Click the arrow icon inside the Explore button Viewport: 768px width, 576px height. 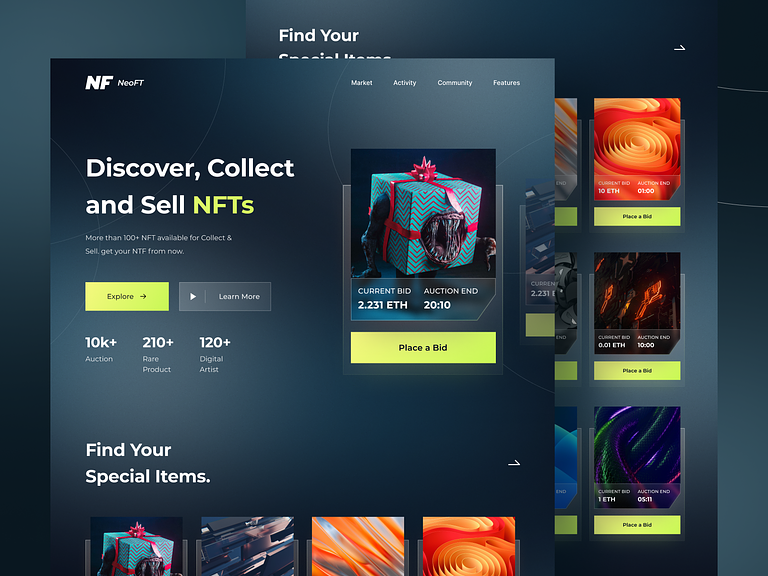tap(143, 296)
